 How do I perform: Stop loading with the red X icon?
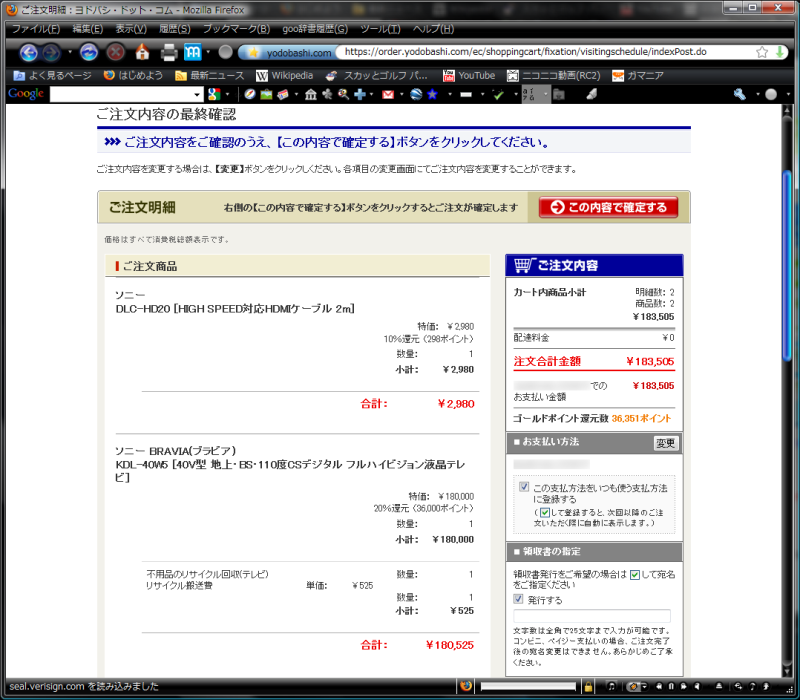coord(116,53)
